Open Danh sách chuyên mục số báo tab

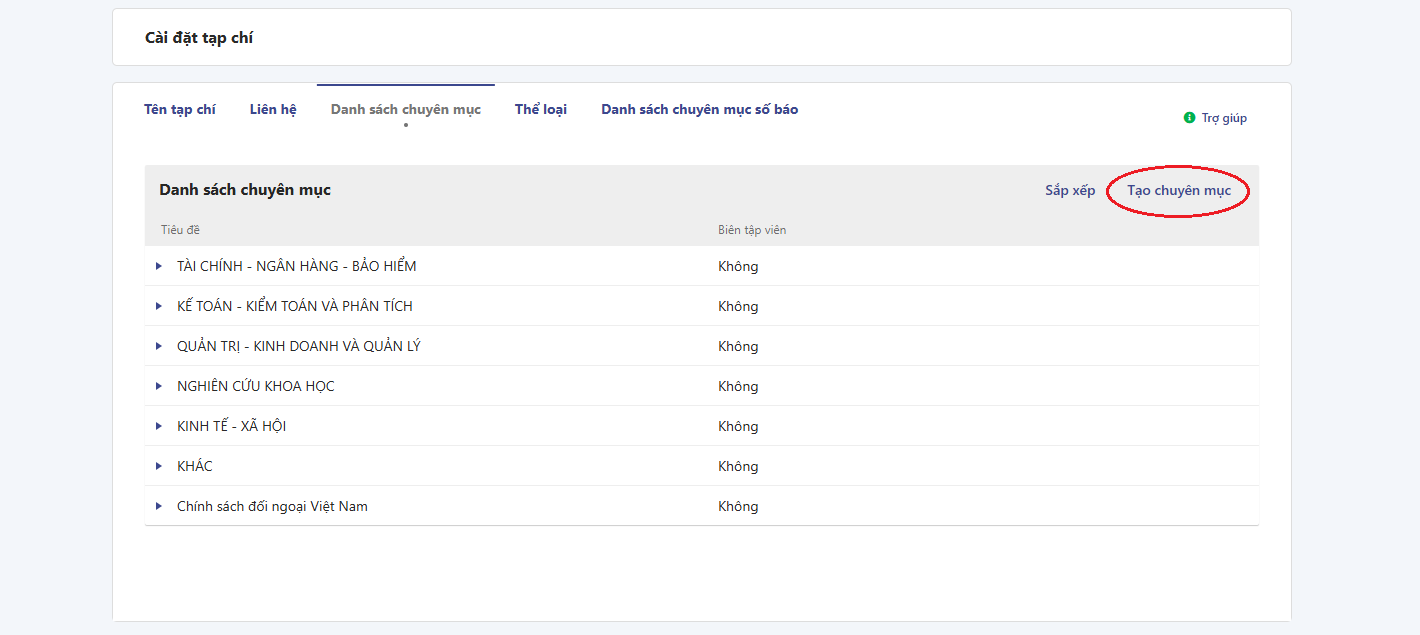699,109
